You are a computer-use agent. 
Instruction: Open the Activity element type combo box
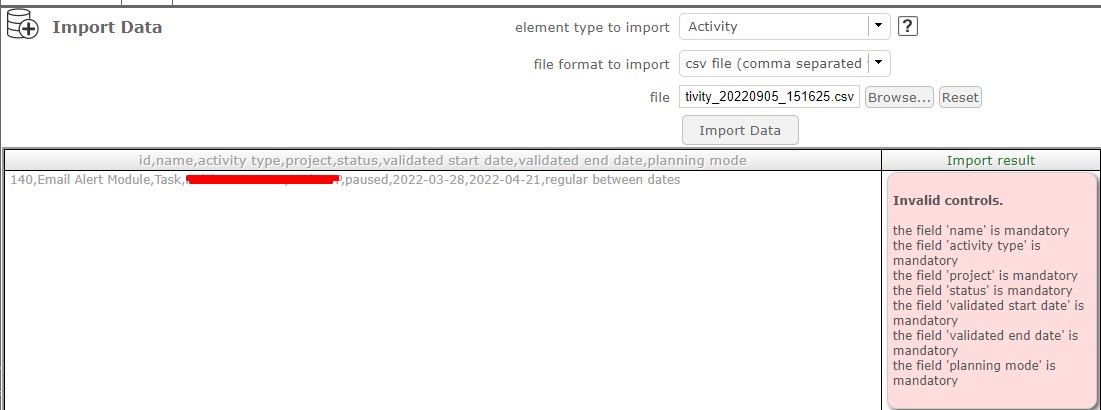click(x=772, y=27)
